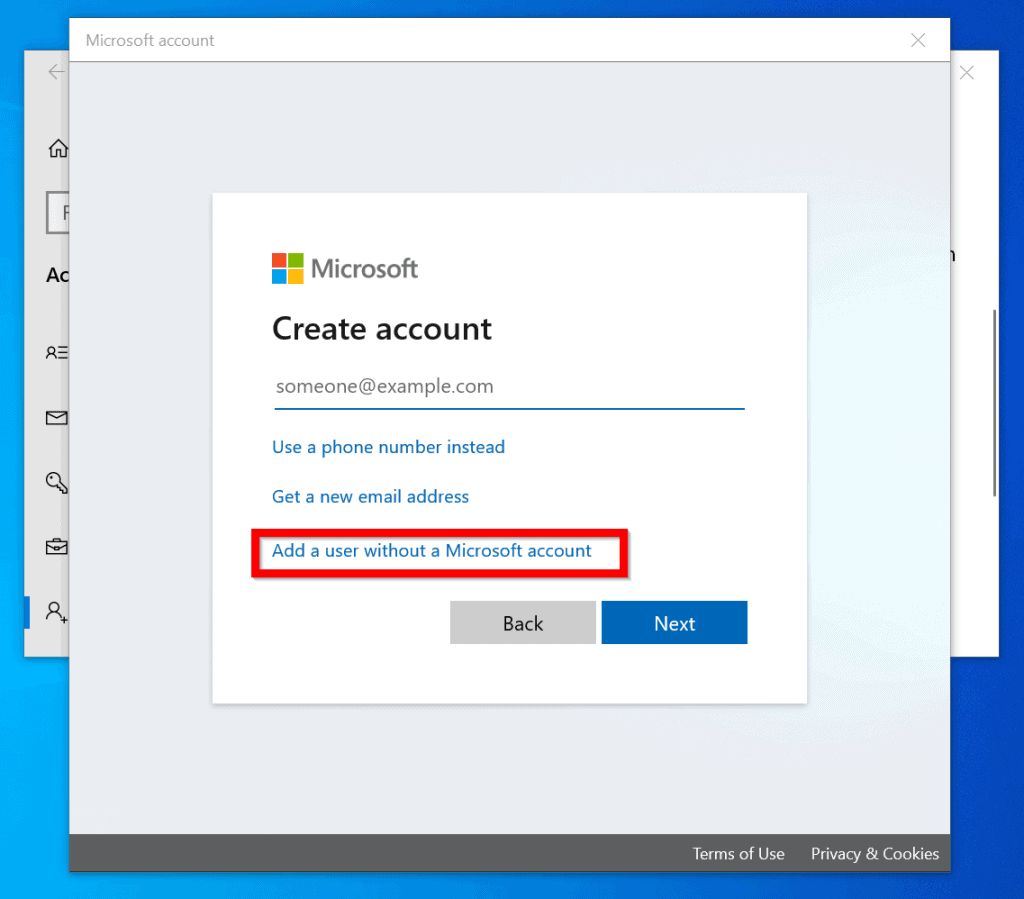This screenshot has width=1024, height=899.
Task: Click the Next button
Action: (x=675, y=623)
